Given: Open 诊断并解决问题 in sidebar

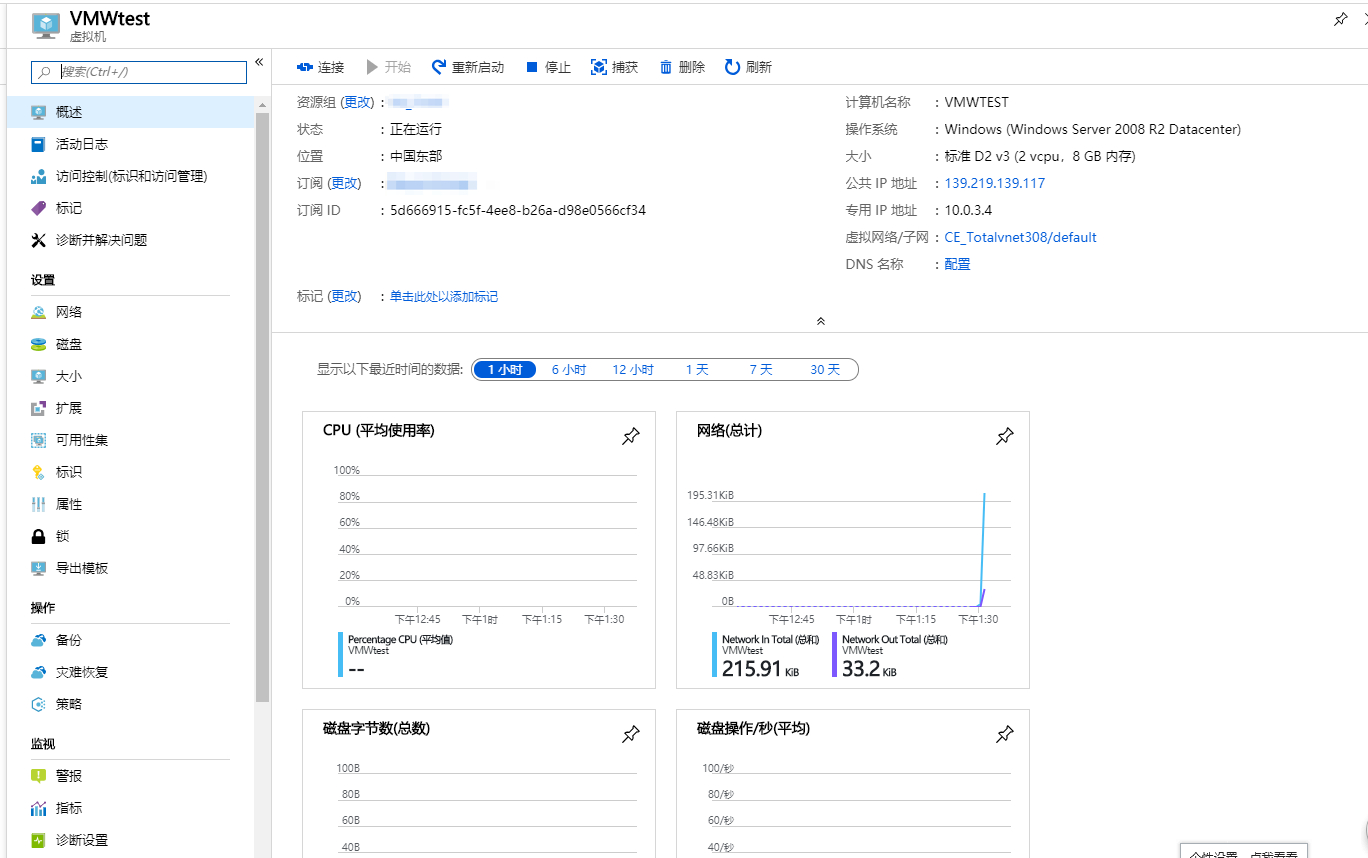Looking at the screenshot, I should (x=131, y=240).
